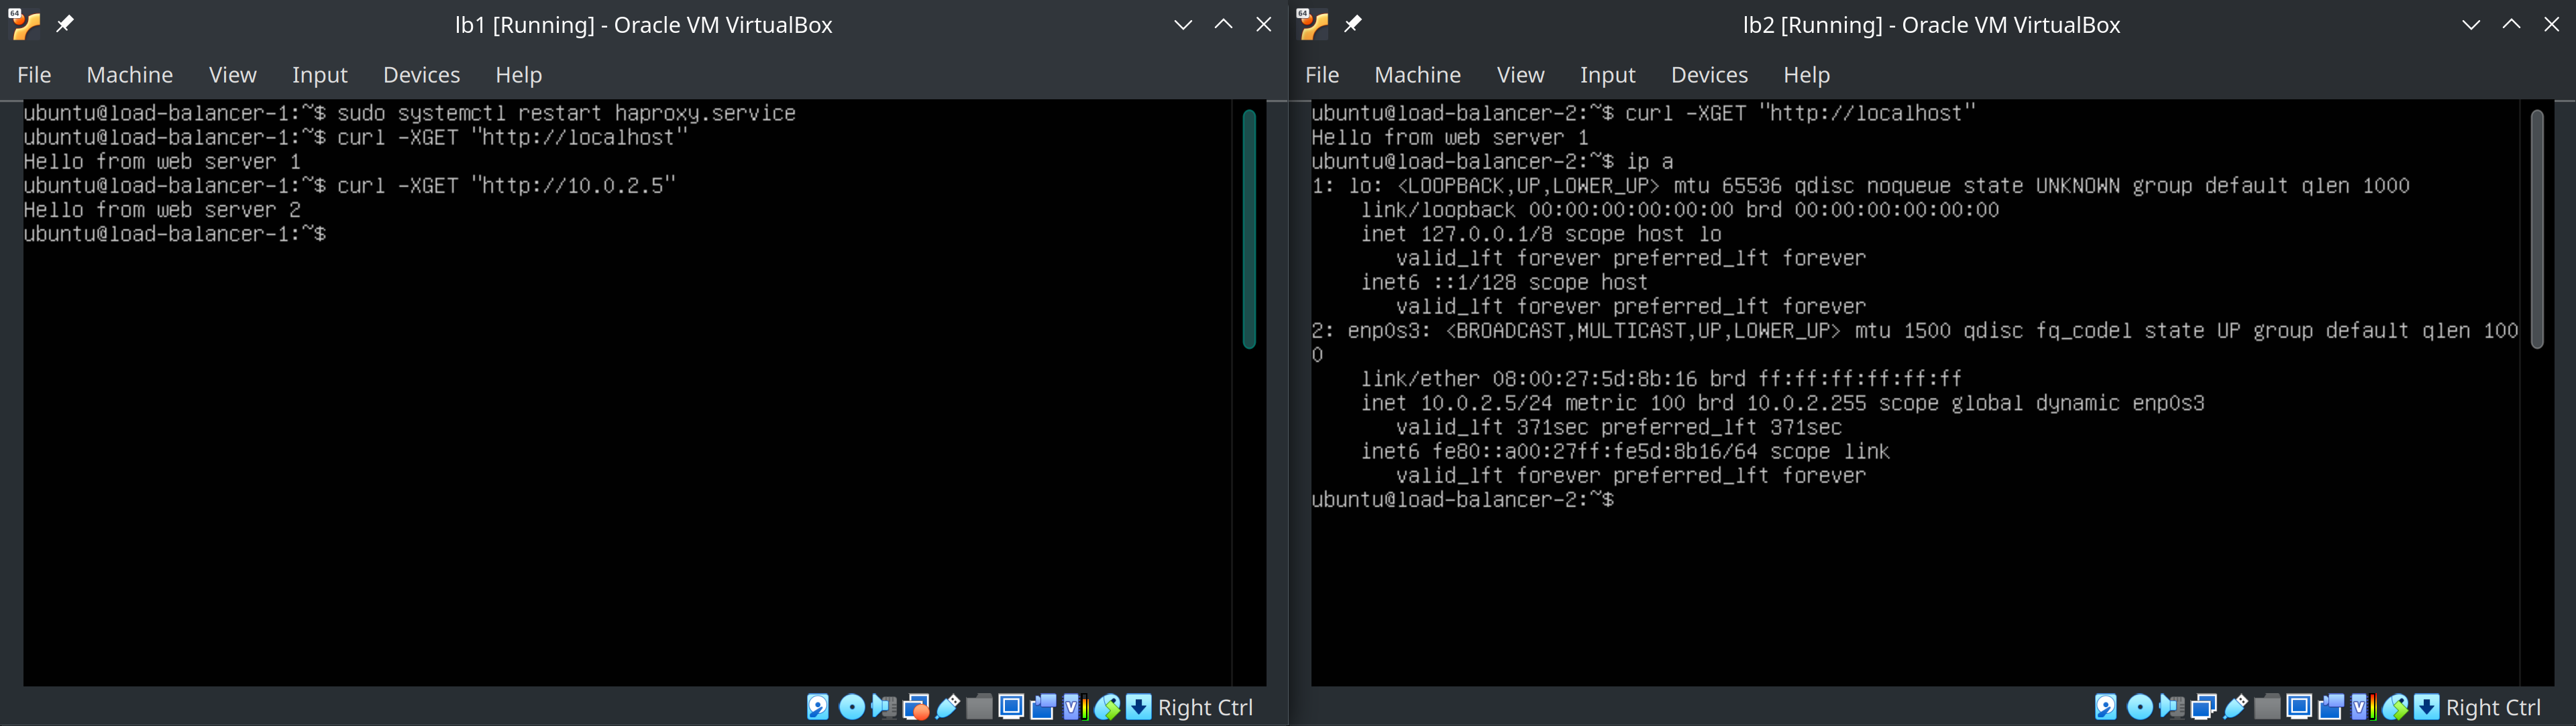The image size is (2576, 726).
Task: Click the VirtualBox app icon in lb1 title bar
Action: [24, 24]
